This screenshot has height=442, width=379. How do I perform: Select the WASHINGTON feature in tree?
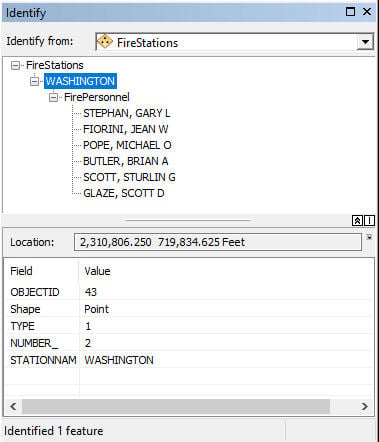(80, 81)
